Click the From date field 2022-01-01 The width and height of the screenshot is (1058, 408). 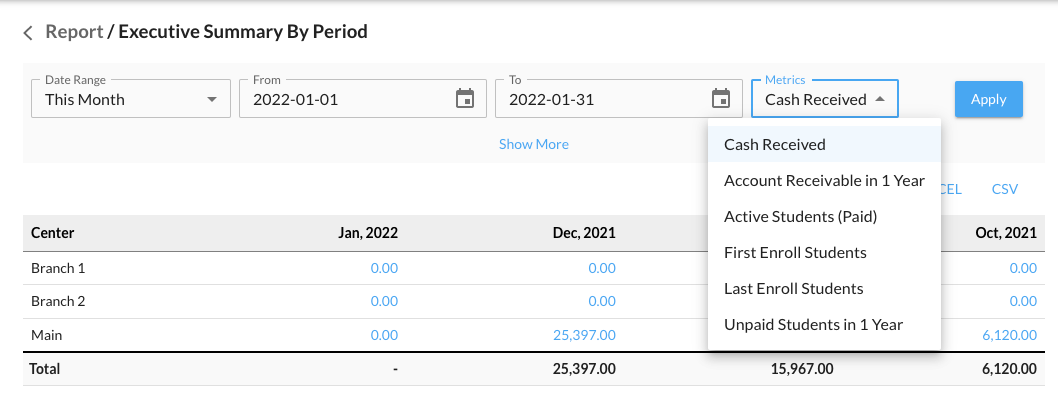click(x=340, y=99)
